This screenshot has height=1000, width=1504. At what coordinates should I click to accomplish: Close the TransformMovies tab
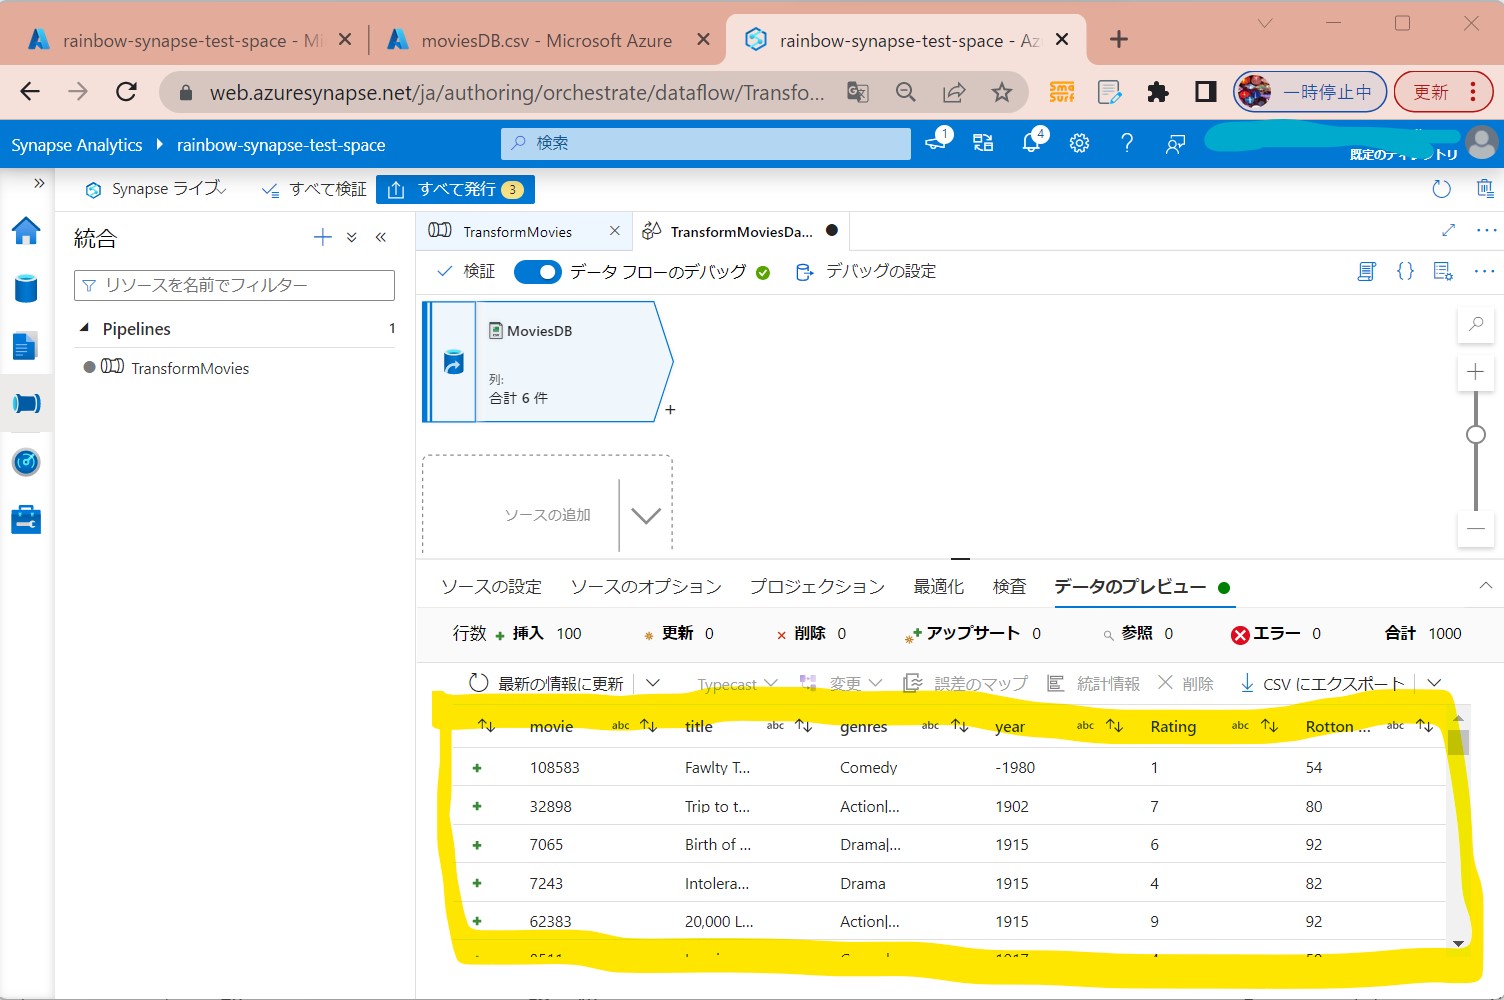click(615, 231)
